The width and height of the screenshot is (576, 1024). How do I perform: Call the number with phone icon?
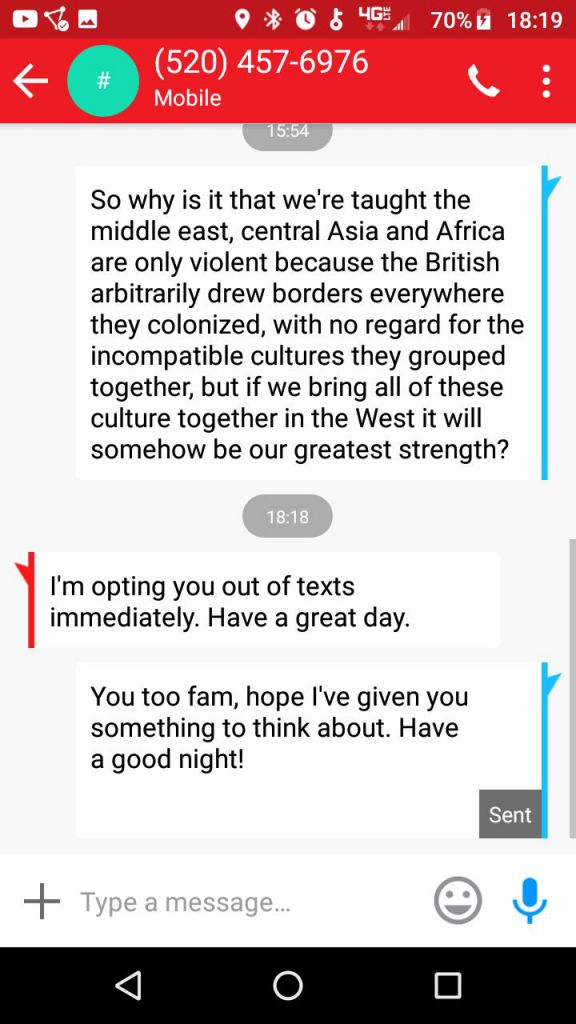[484, 81]
